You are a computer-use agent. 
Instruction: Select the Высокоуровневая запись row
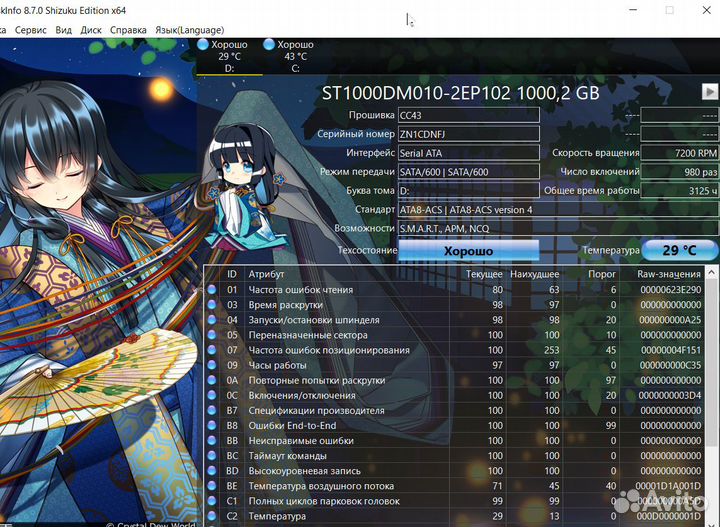click(455, 471)
